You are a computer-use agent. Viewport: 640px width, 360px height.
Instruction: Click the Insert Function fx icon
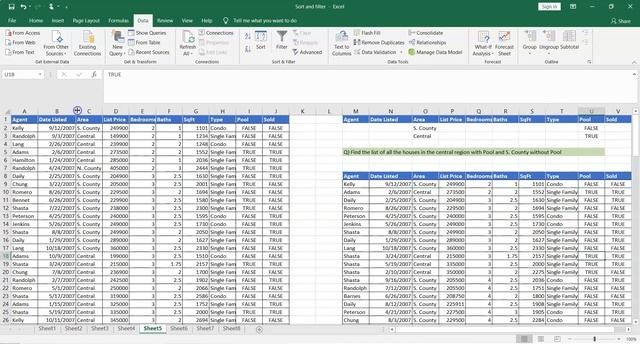[x=94, y=74]
